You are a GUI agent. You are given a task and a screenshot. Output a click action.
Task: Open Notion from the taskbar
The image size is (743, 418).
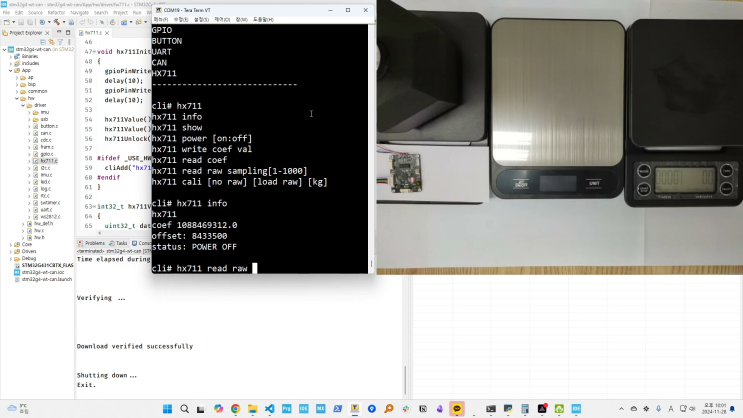click(423, 409)
